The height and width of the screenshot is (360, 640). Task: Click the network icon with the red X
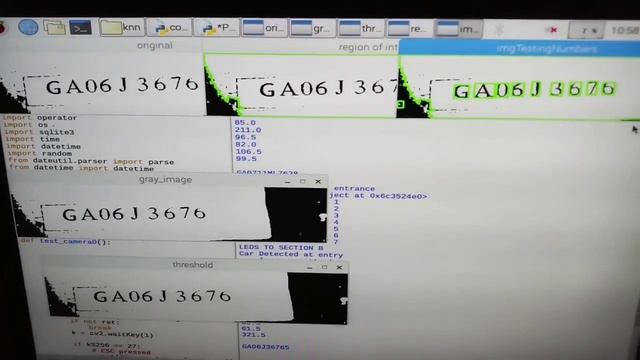(553, 30)
